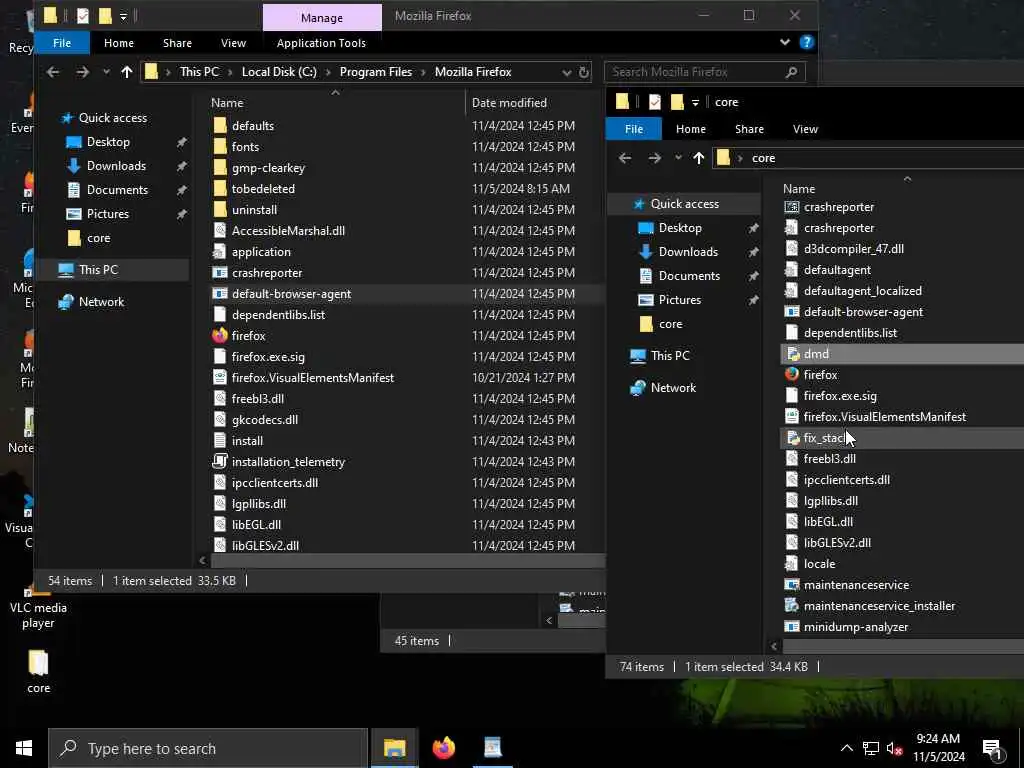Open the File tab in core window
The width and height of the screenshot is (1024, 768).
click(633, 129)
